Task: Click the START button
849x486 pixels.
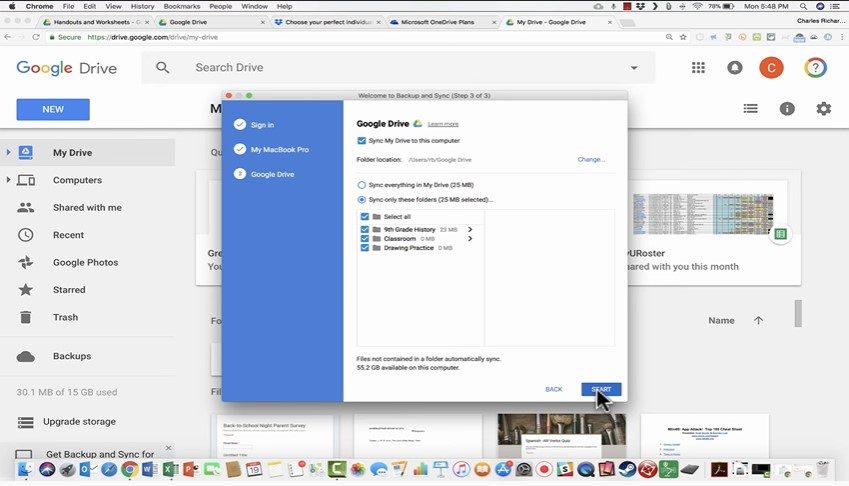Action: [601, 389]
